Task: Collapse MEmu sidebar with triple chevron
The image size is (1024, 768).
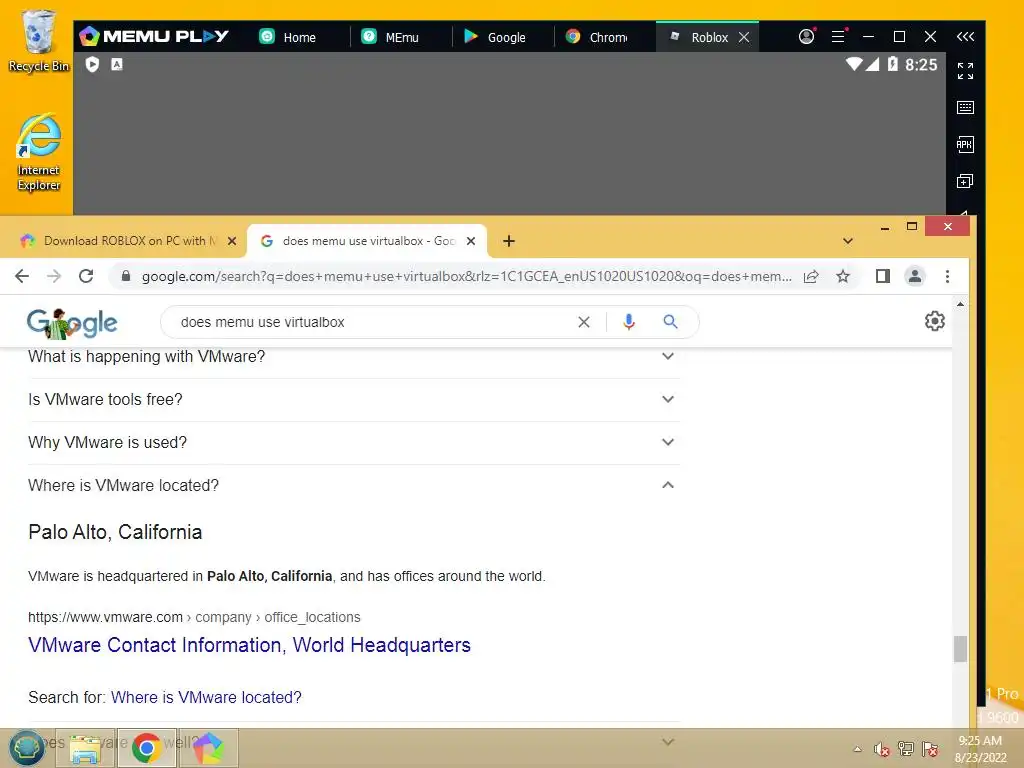Action: click(965, 37)
